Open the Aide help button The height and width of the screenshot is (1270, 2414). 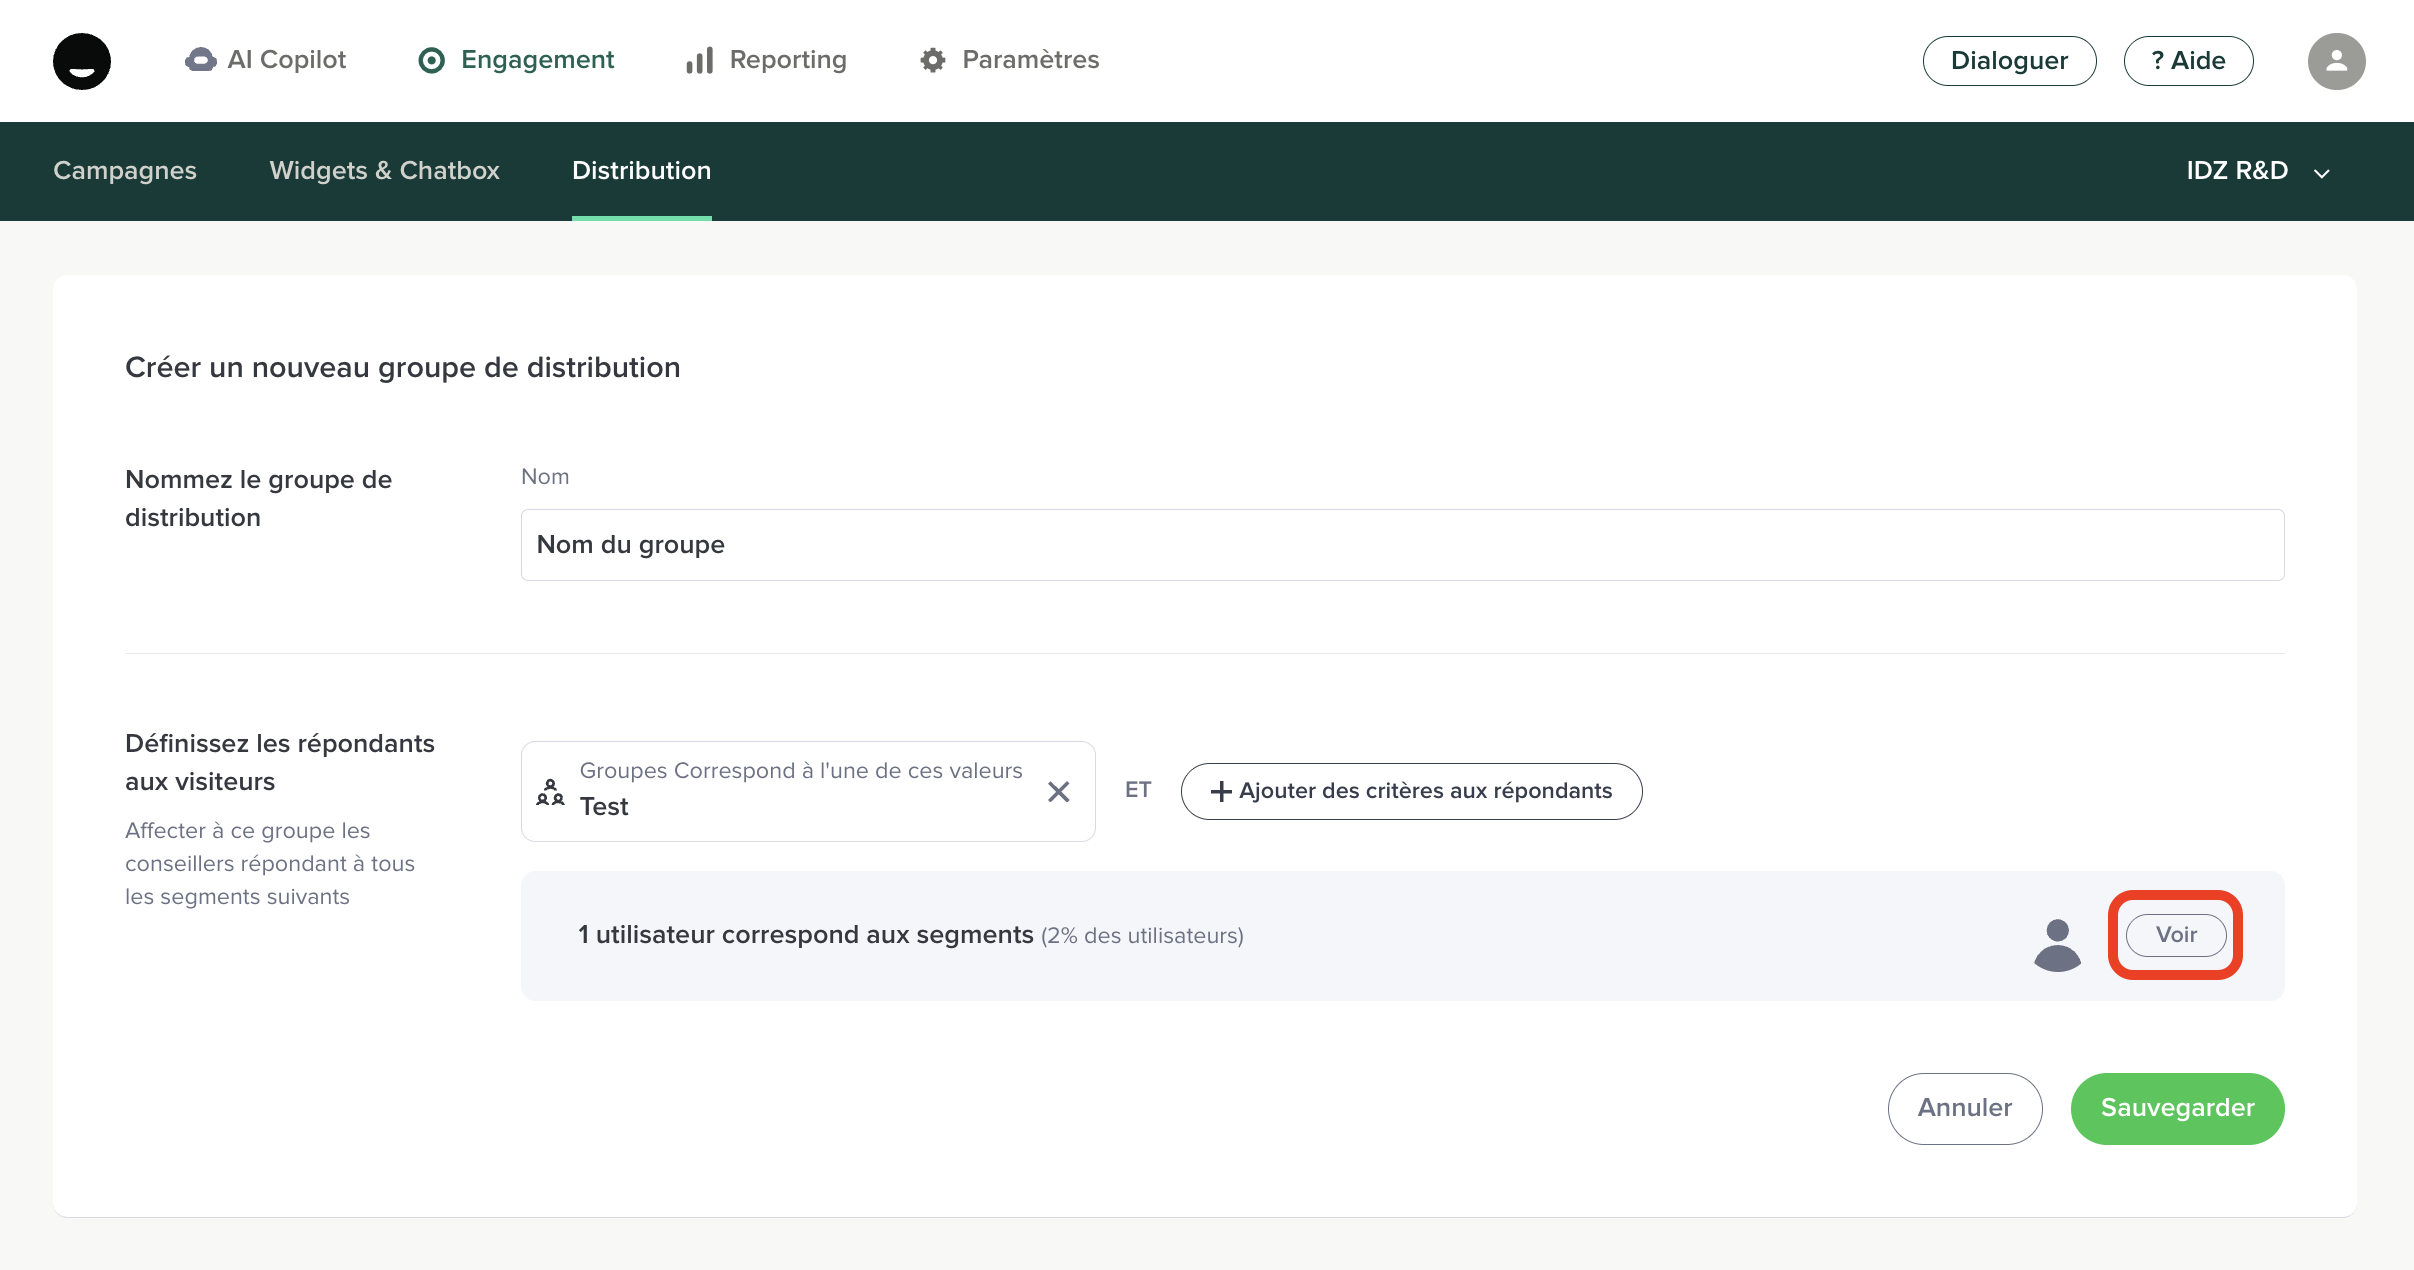pos(2188,61)
